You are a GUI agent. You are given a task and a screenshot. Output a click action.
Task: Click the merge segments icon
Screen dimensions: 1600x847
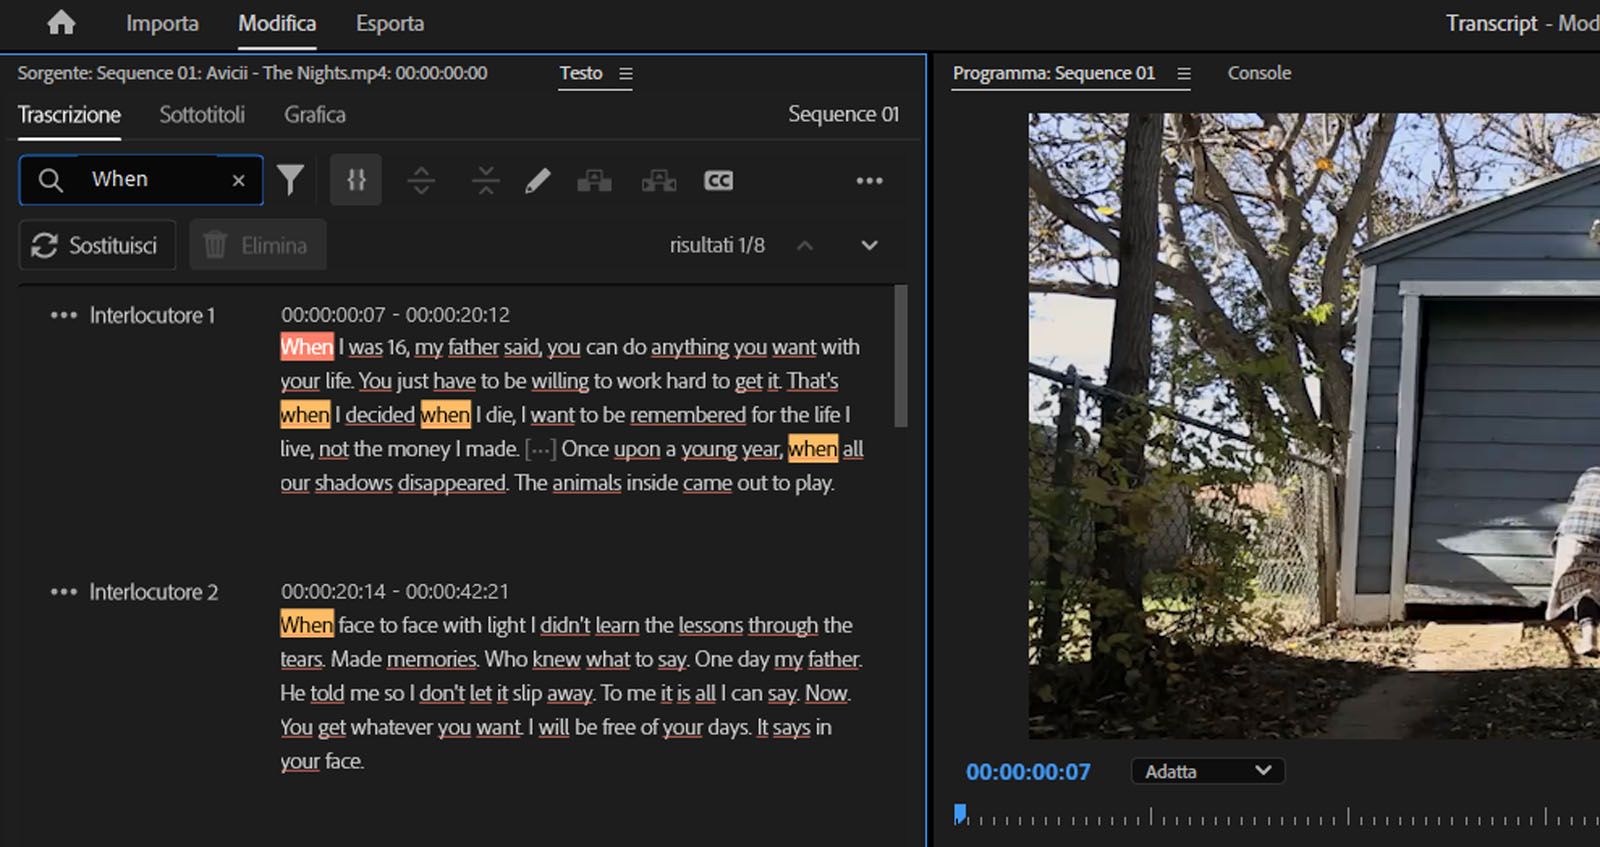pos(485,181)
